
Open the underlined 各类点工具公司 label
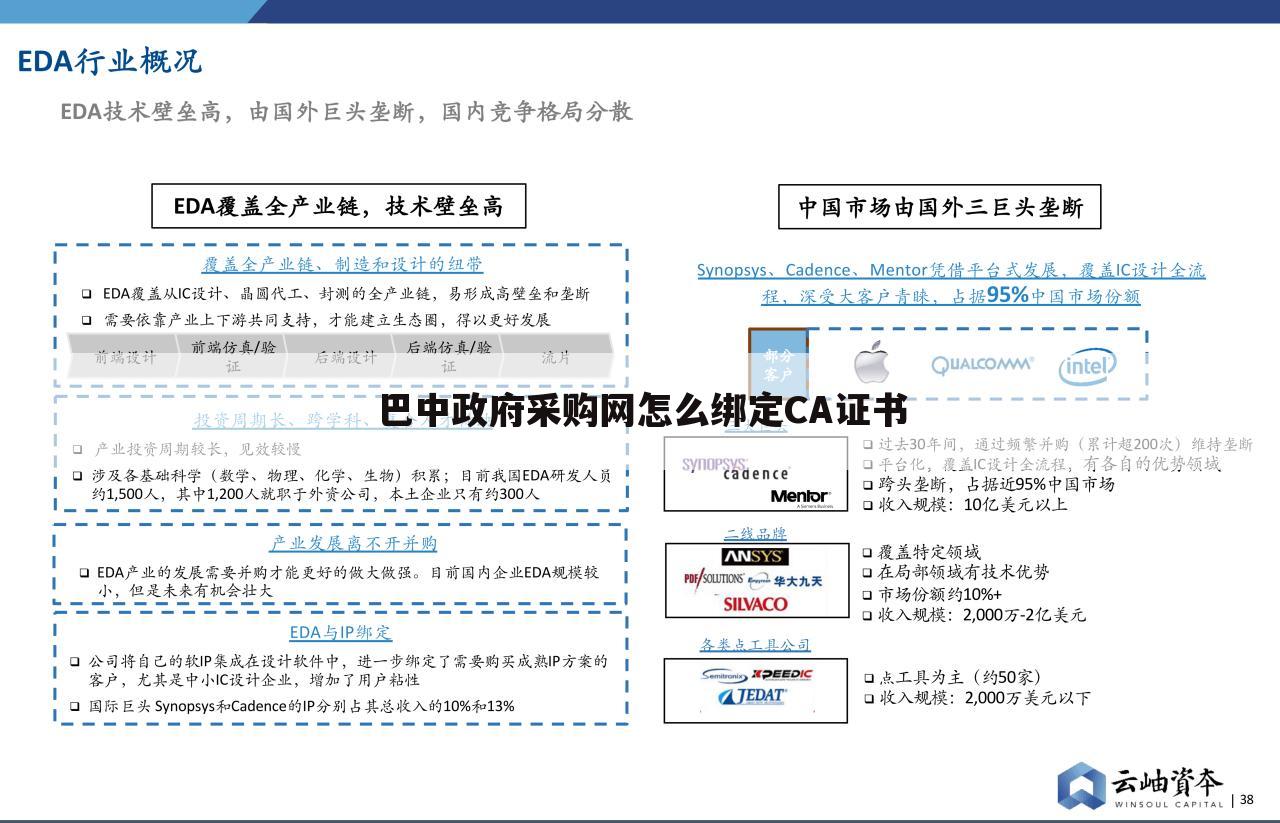click(x=755, y=645)
